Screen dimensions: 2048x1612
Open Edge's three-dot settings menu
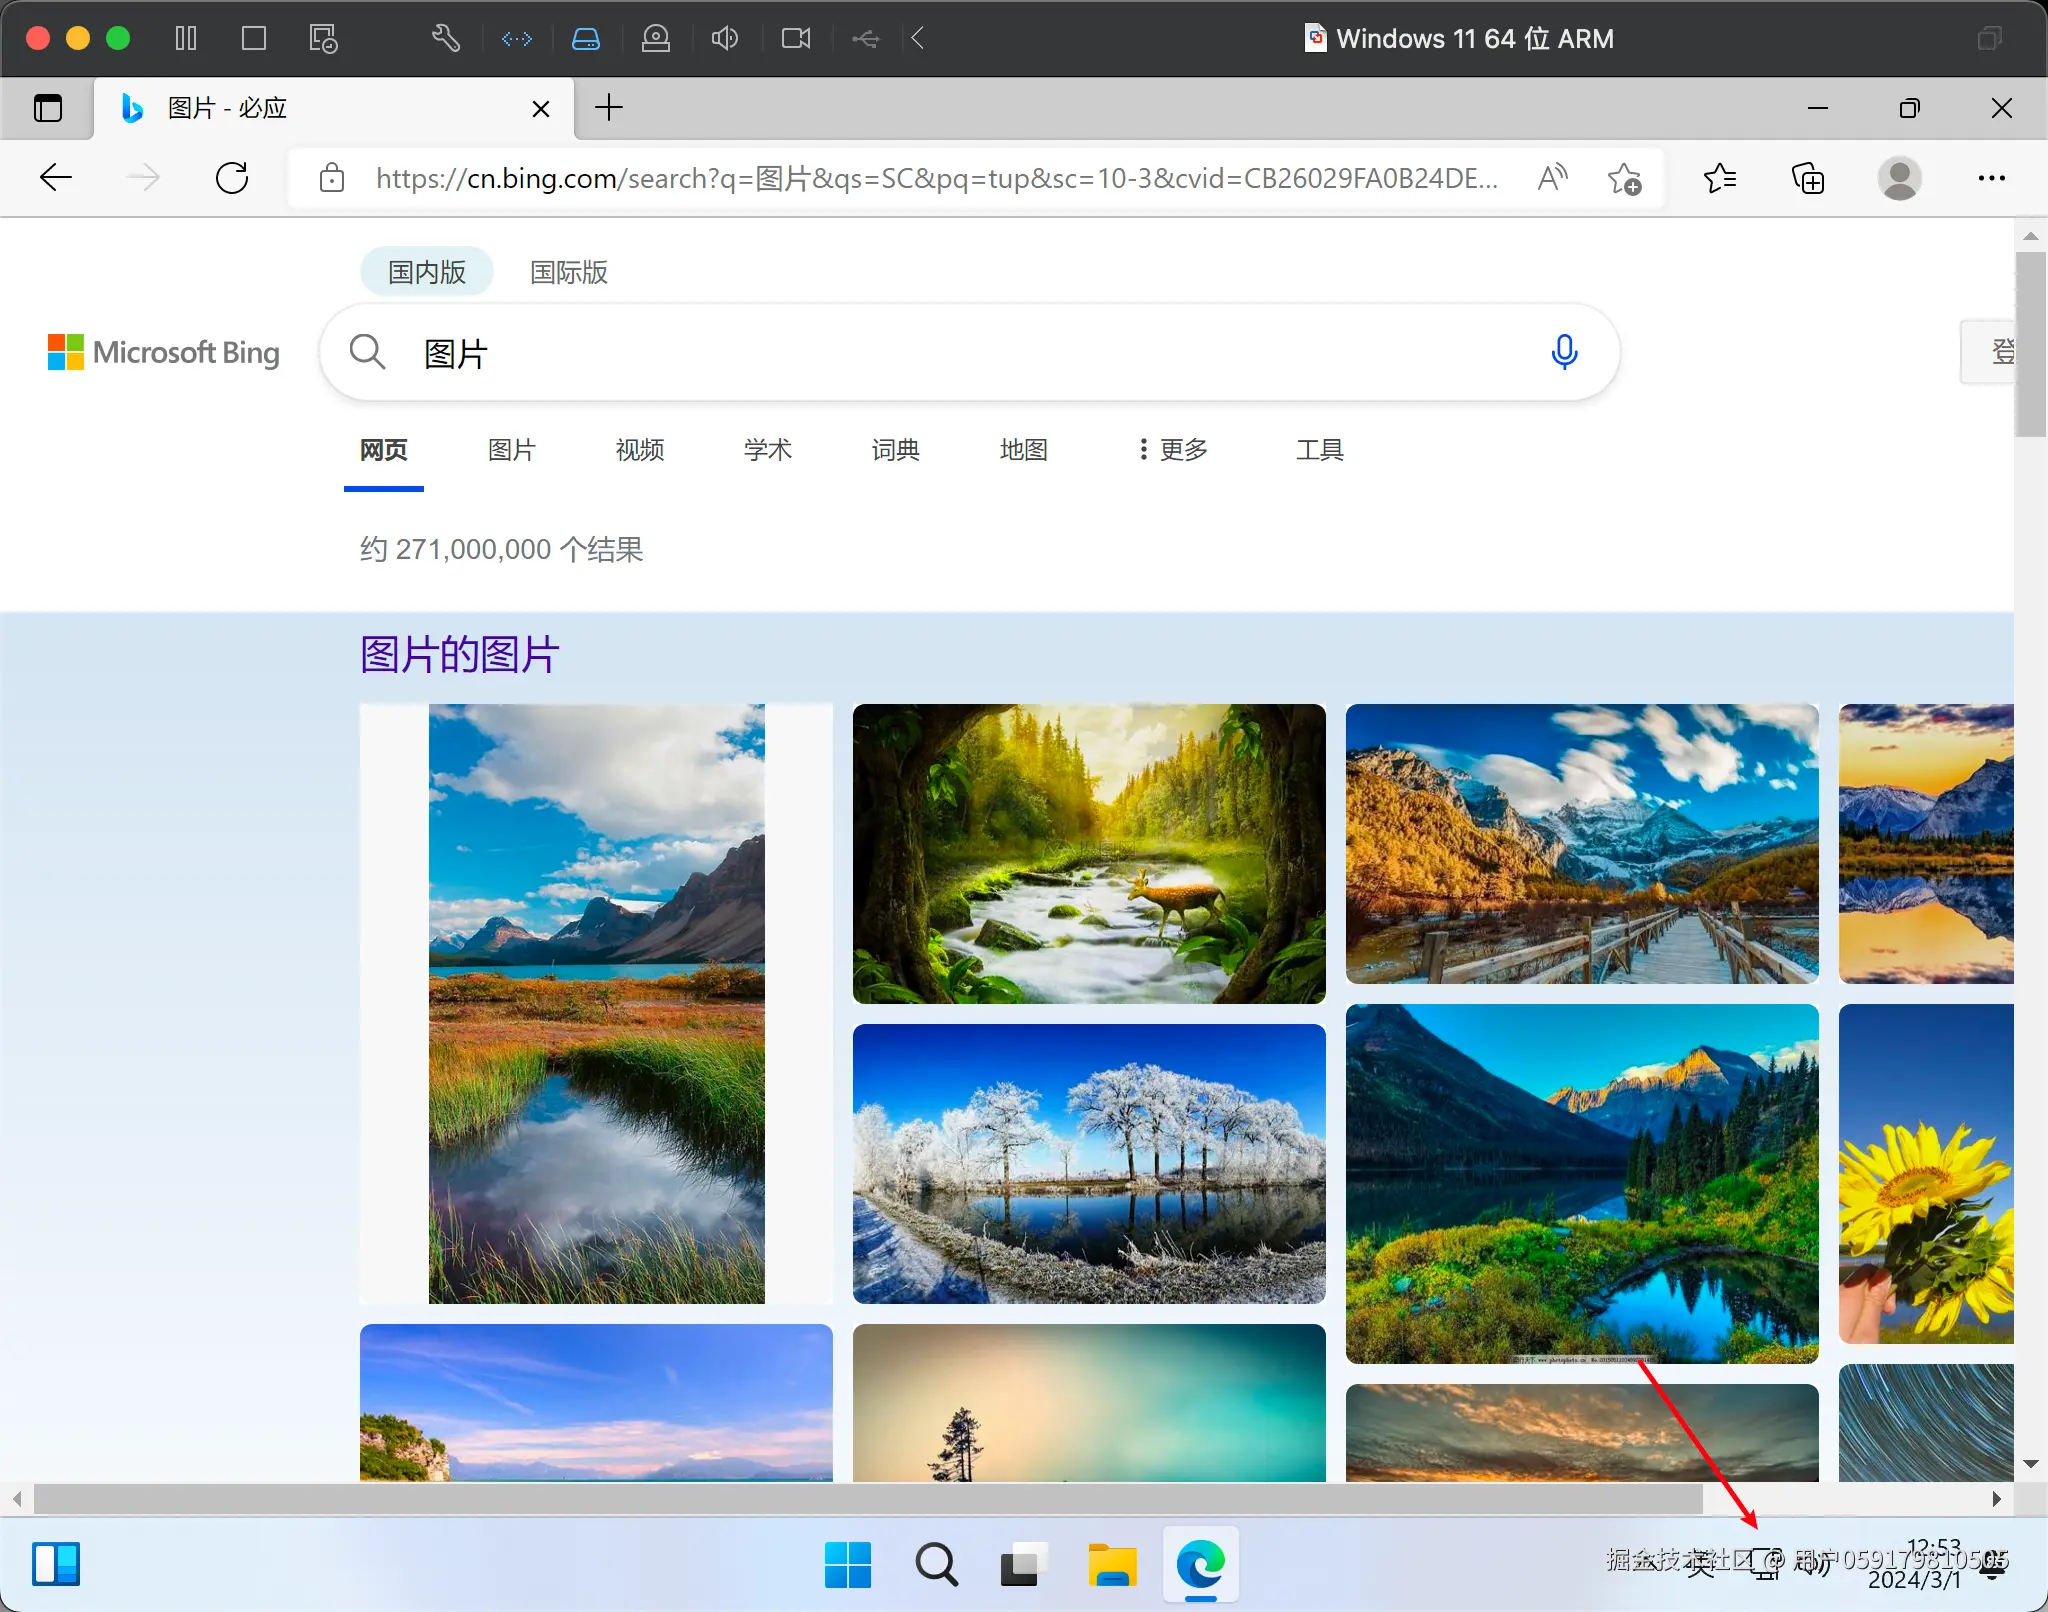(1990, 178)
